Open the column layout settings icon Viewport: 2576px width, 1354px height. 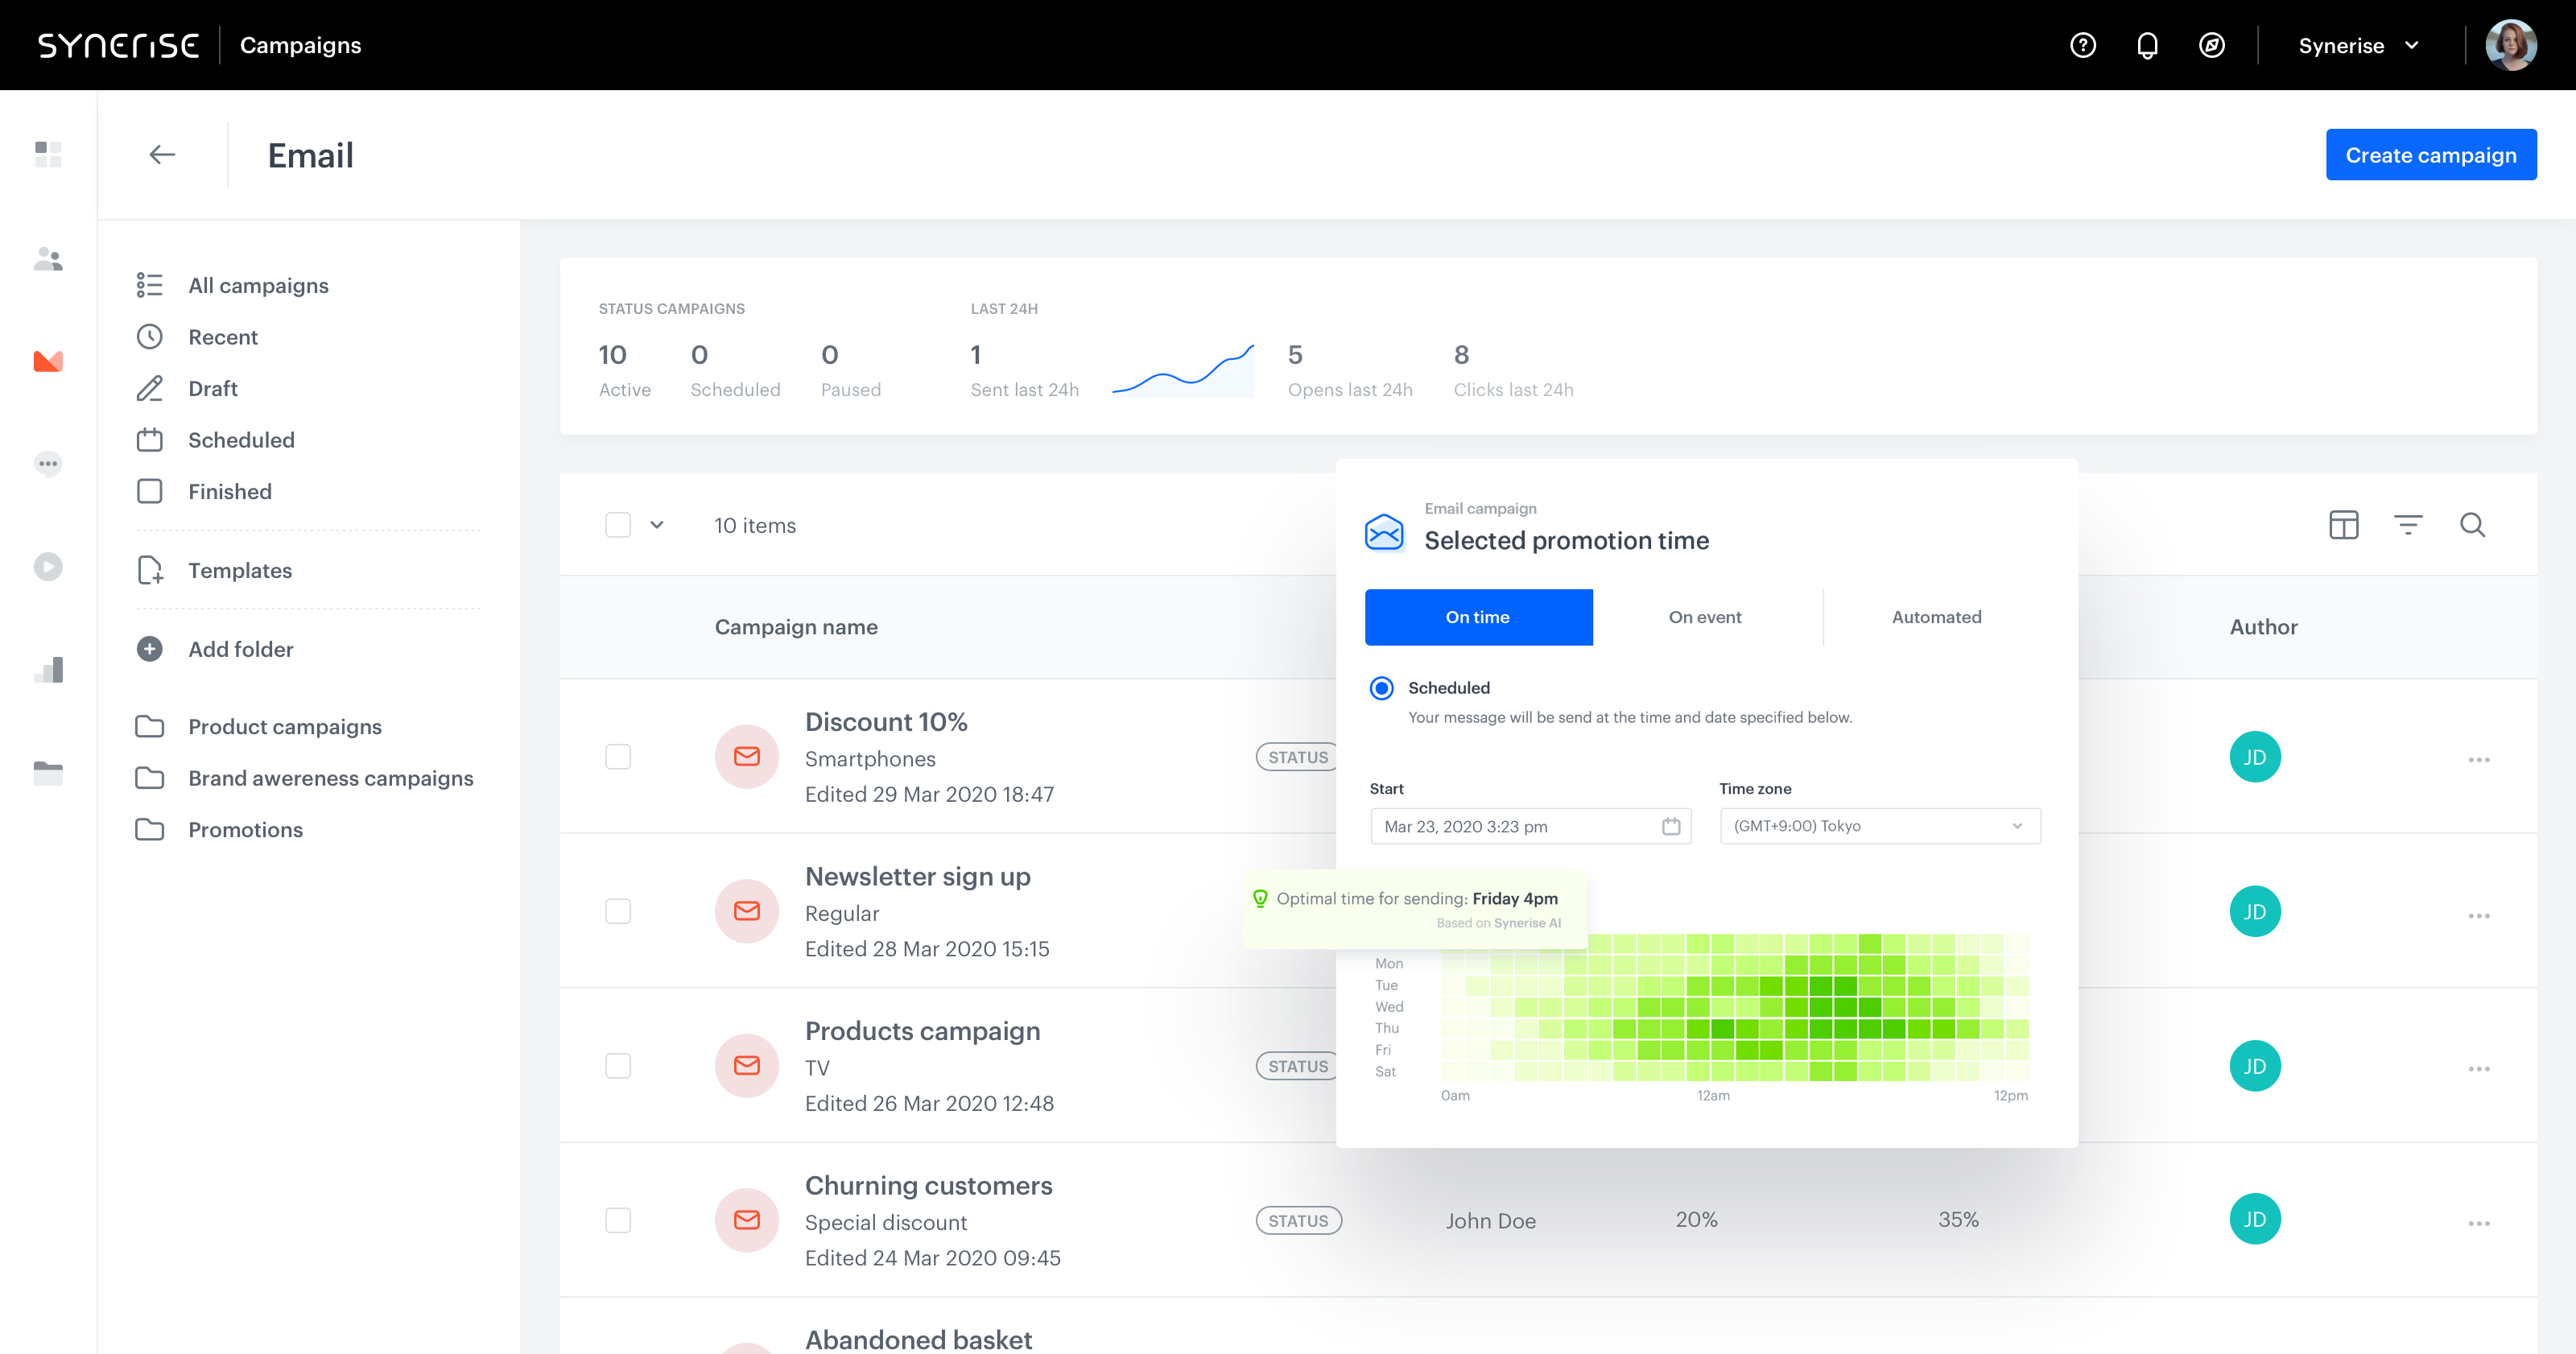[2343, 525]
